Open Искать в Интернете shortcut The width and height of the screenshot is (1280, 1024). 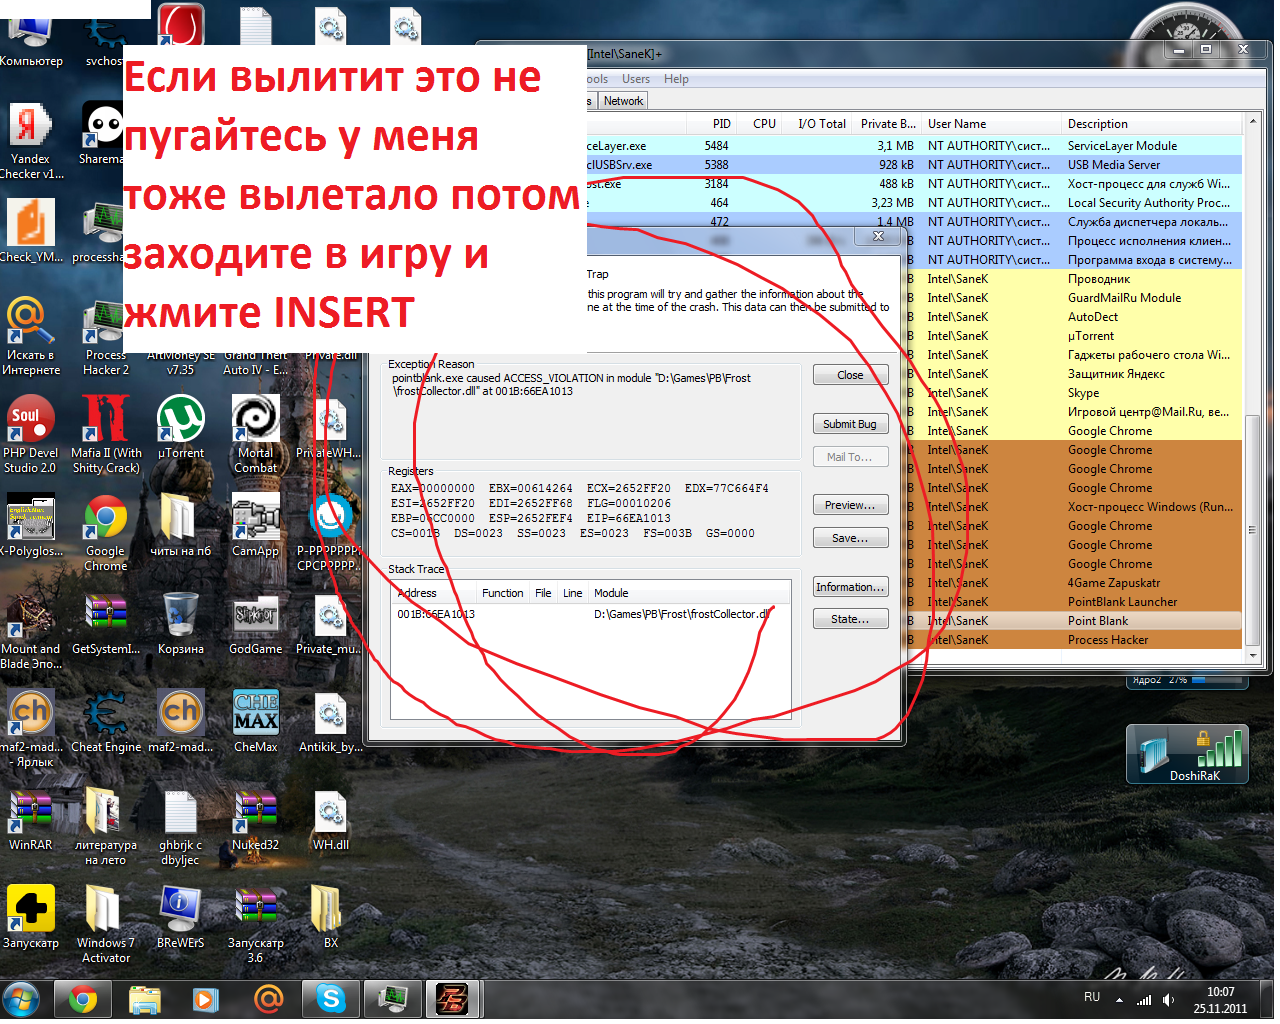click(31, 336)
